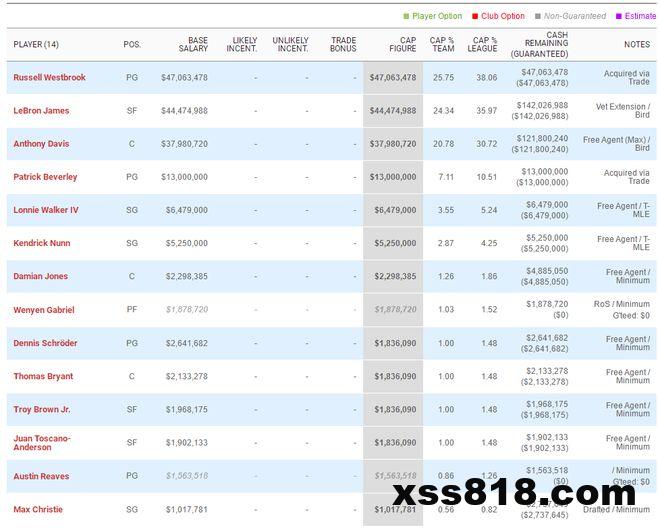Select Beverley's 10.51 cap % league value
The width and height of the screenshot is (660, 530).
(487, 177)
